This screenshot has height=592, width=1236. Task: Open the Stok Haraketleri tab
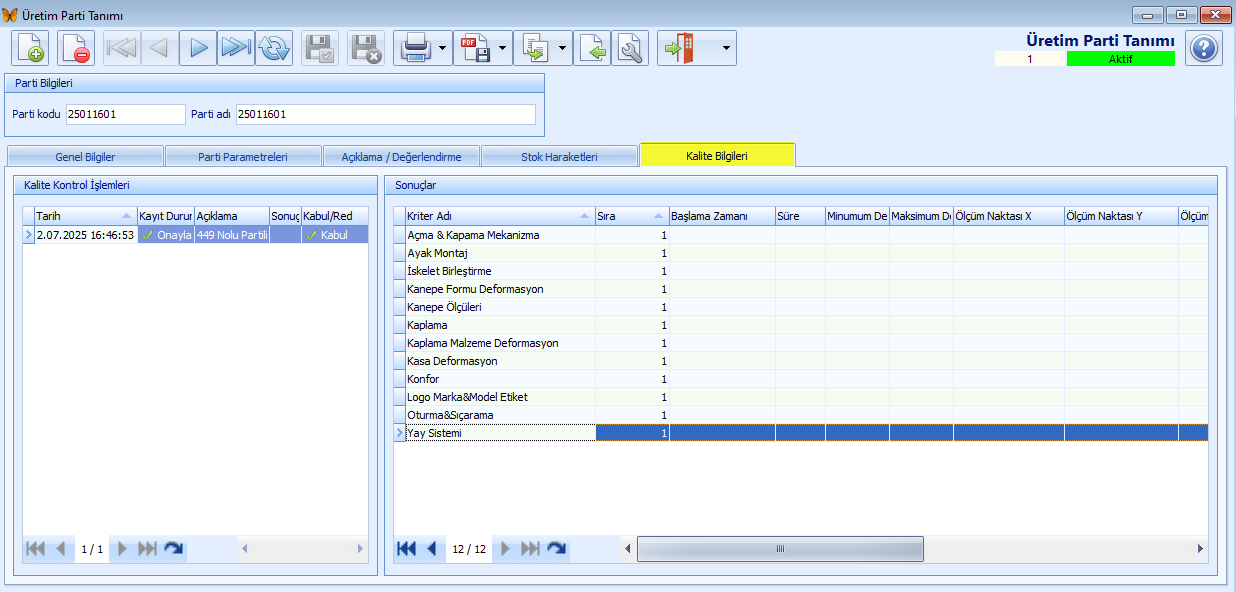559,157
